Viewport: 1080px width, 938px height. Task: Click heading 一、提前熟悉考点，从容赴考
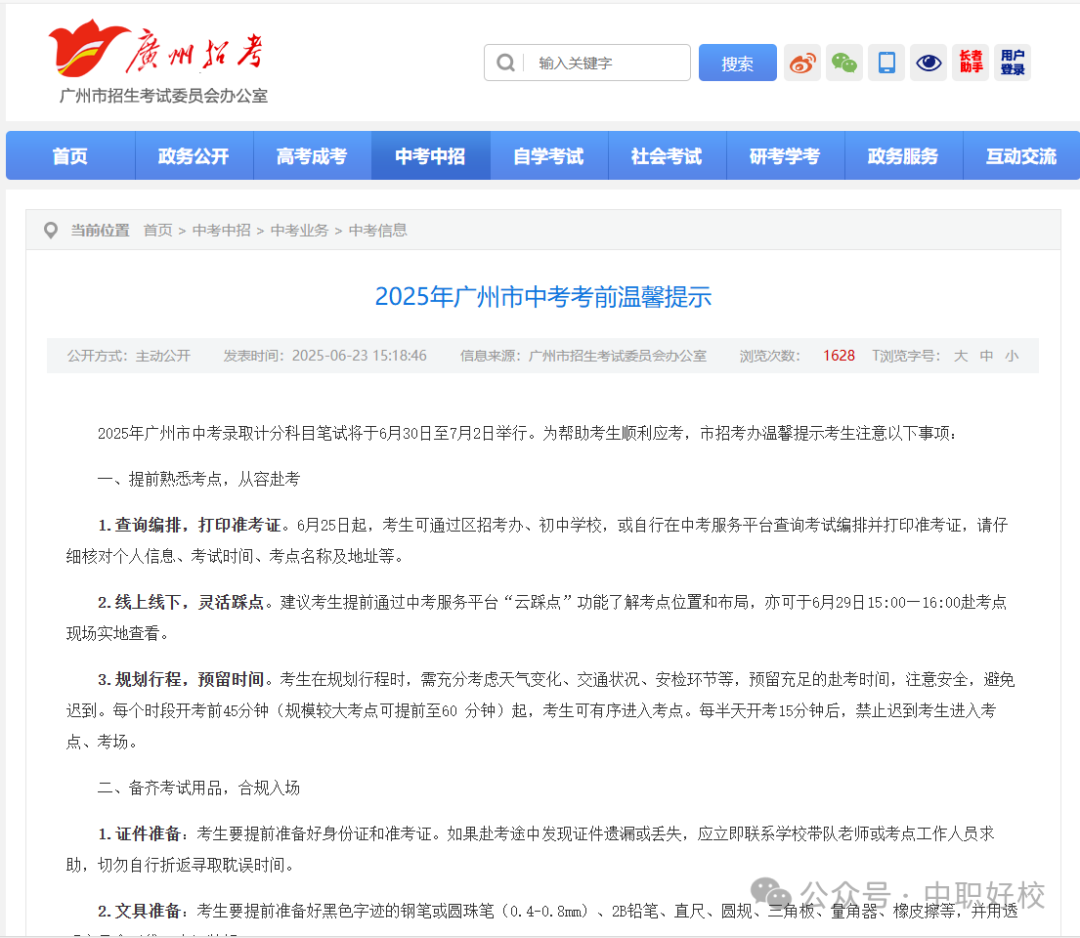click(x=199, y=479)
